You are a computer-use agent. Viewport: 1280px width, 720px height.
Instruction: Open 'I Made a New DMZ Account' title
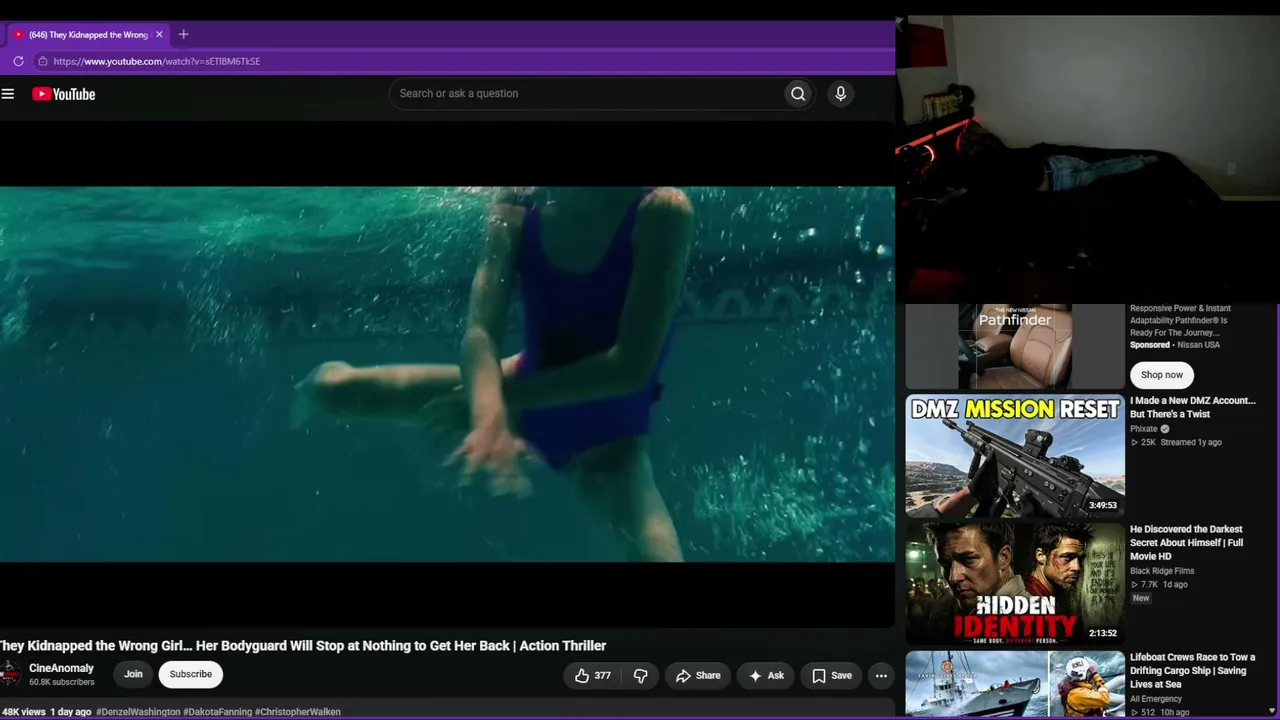point(1193,407)
